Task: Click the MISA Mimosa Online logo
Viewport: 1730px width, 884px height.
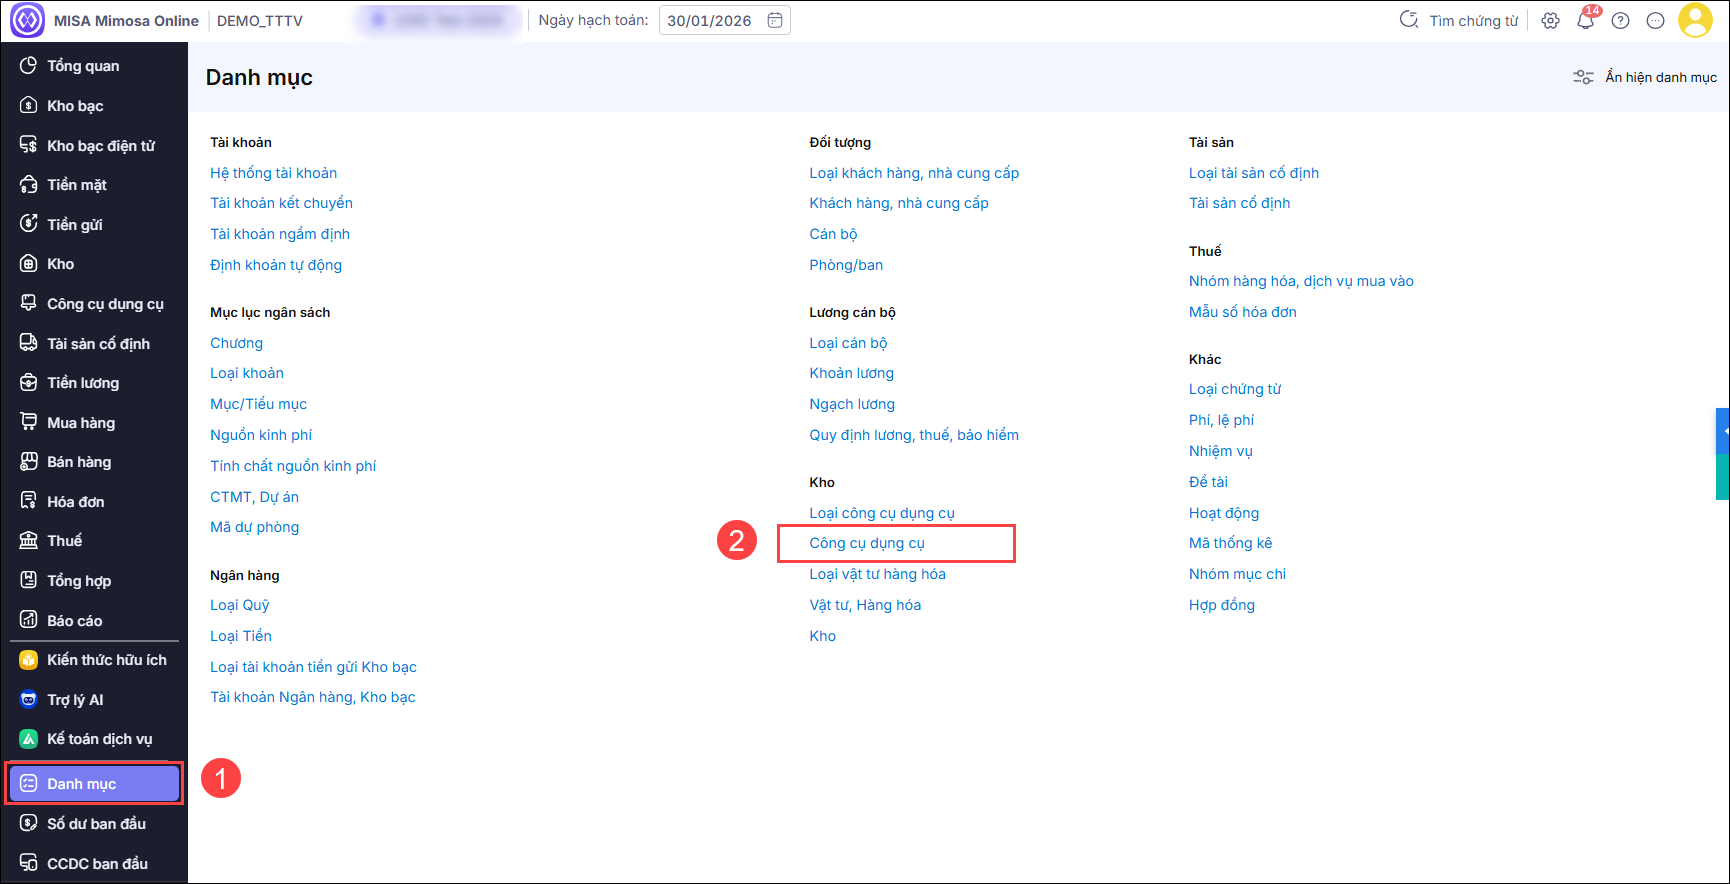Action: pos(27,20)
